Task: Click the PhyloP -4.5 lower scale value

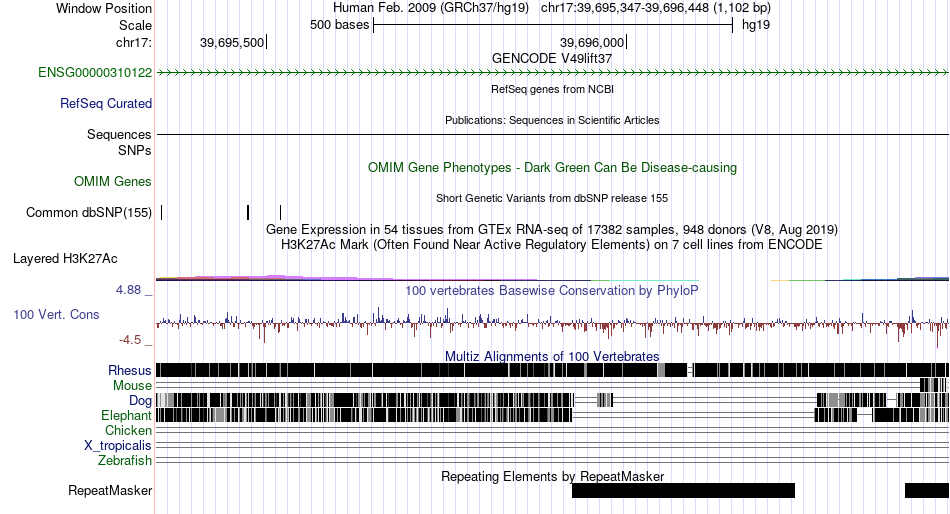Action: (x=130, y=339)
